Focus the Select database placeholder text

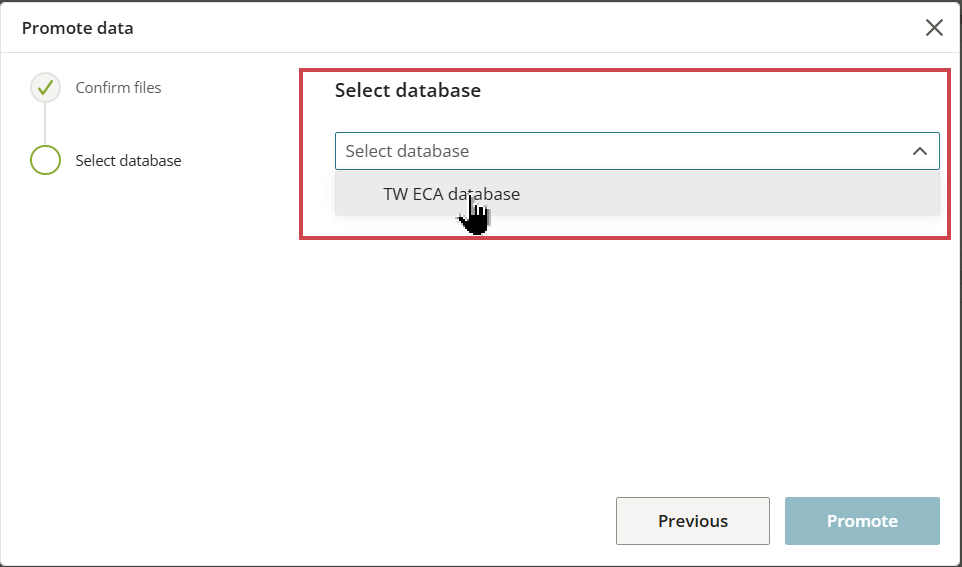[407, 151]
